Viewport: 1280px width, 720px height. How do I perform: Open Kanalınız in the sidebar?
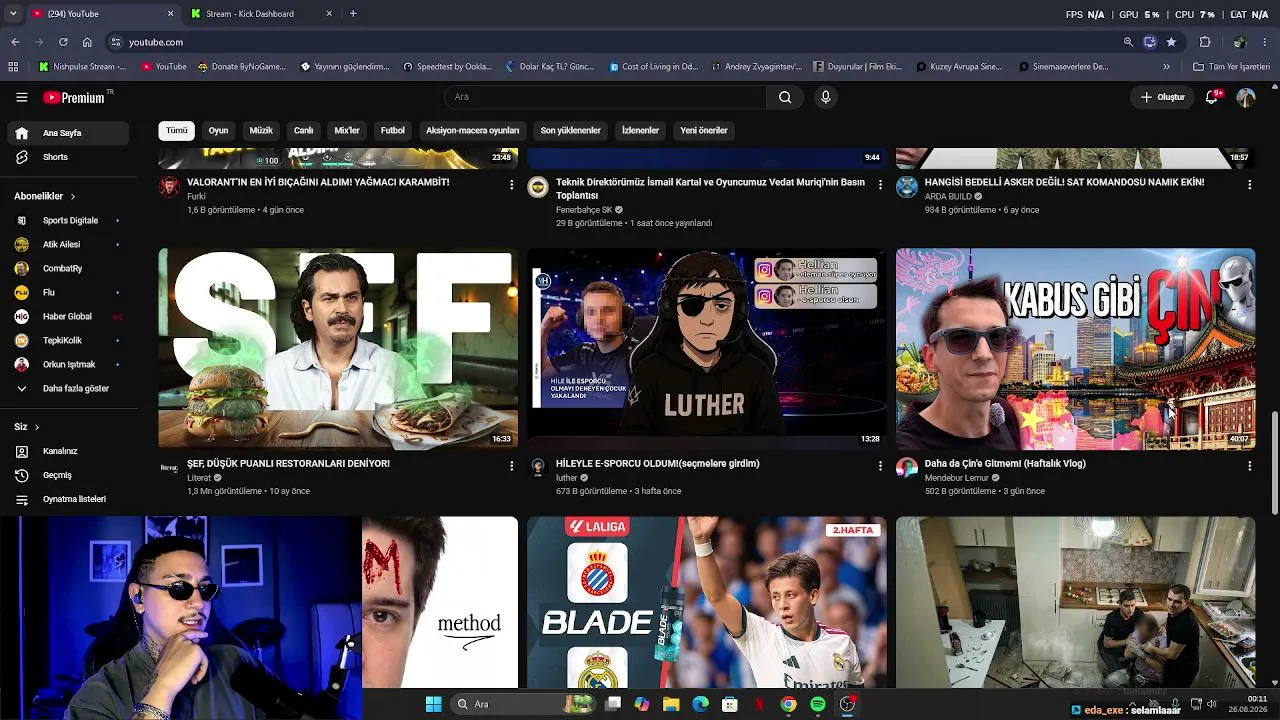click(x=68, y=451)
